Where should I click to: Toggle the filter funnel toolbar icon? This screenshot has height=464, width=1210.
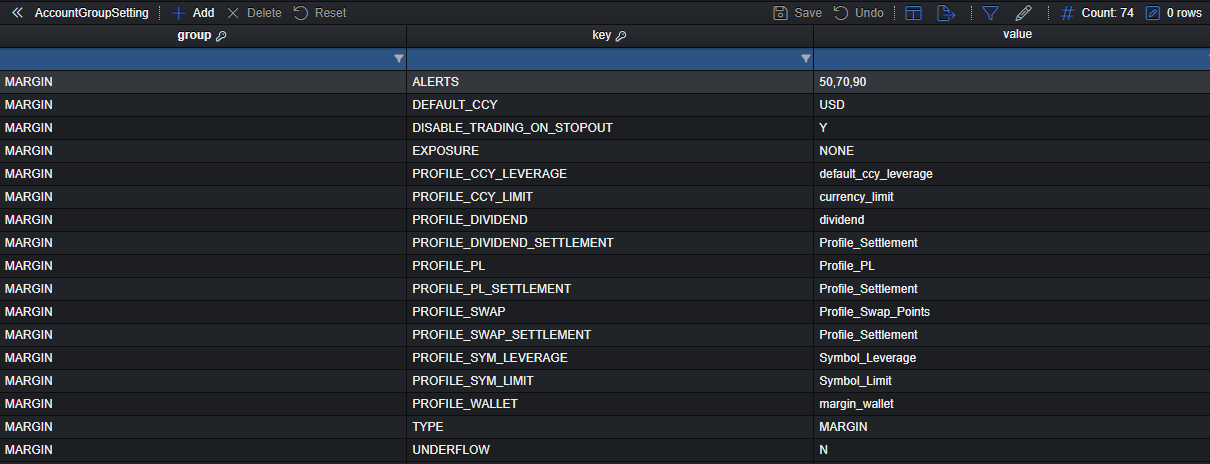point(990,13)
